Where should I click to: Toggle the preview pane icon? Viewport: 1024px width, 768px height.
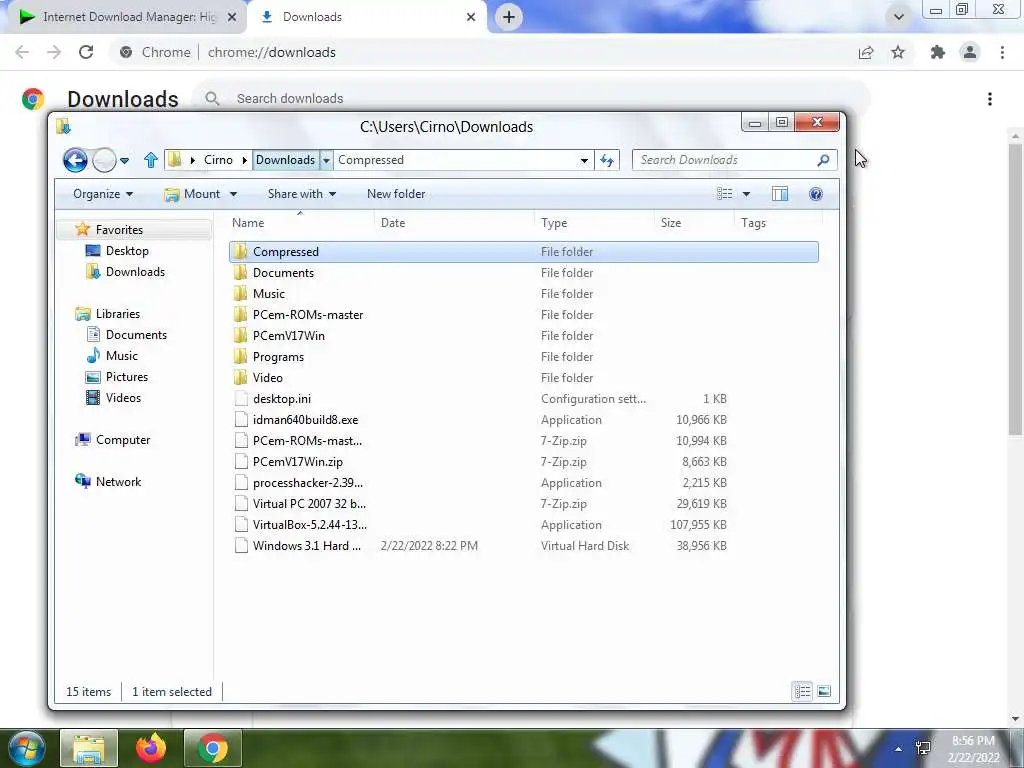pos(780,194)
